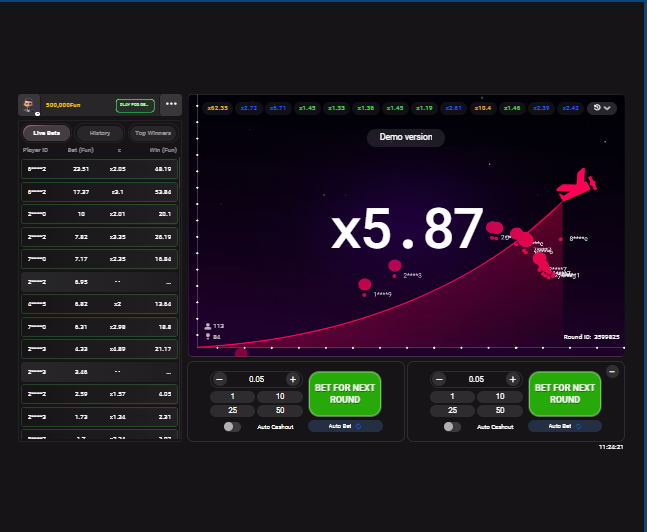The image size is (647, 532).
Task: Decrease left bet amount with minus button
Action: click(220, 379)
